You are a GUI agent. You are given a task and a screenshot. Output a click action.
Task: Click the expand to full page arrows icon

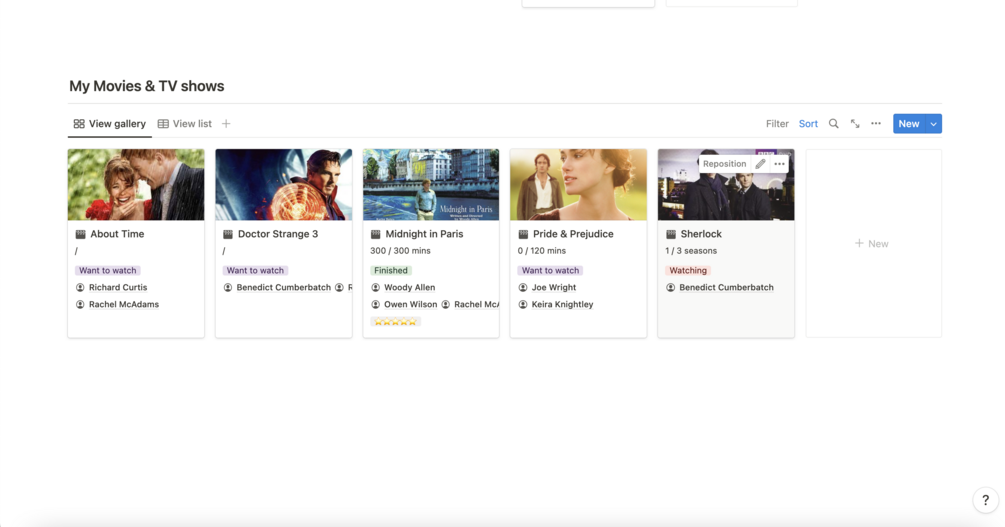pos(855,124)
